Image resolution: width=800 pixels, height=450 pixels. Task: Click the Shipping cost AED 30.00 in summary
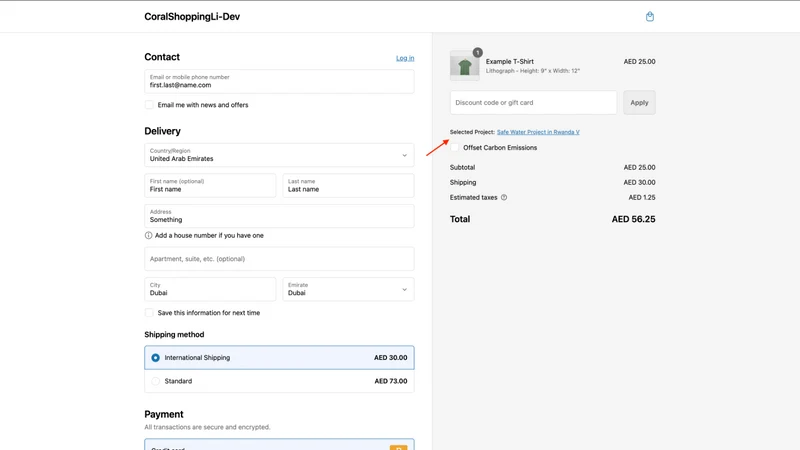click(x=639, y=182)
